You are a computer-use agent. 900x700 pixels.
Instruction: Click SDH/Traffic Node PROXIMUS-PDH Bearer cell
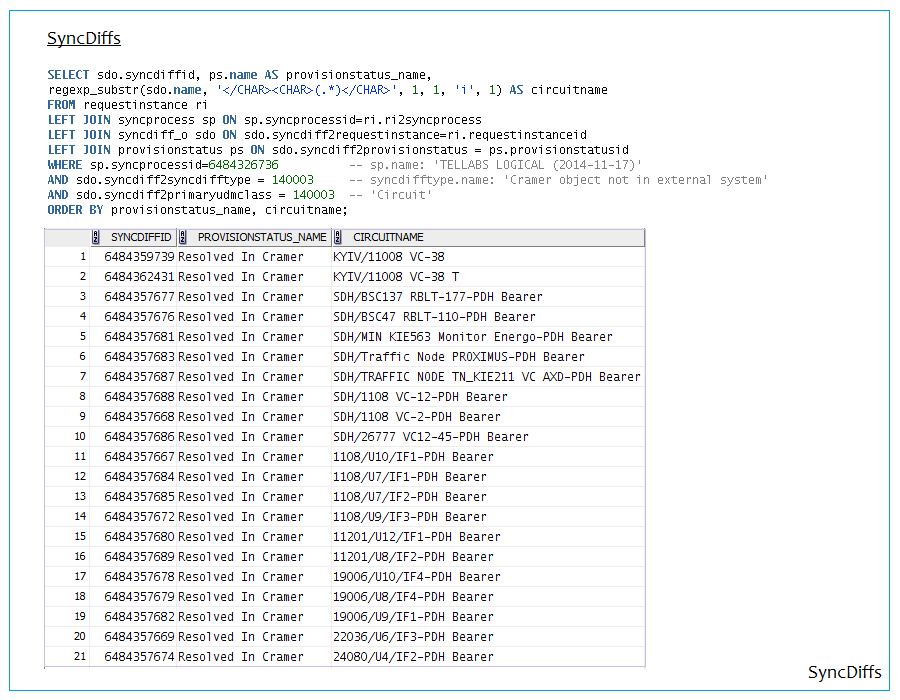pyautogui.click(x=458, y=357)
